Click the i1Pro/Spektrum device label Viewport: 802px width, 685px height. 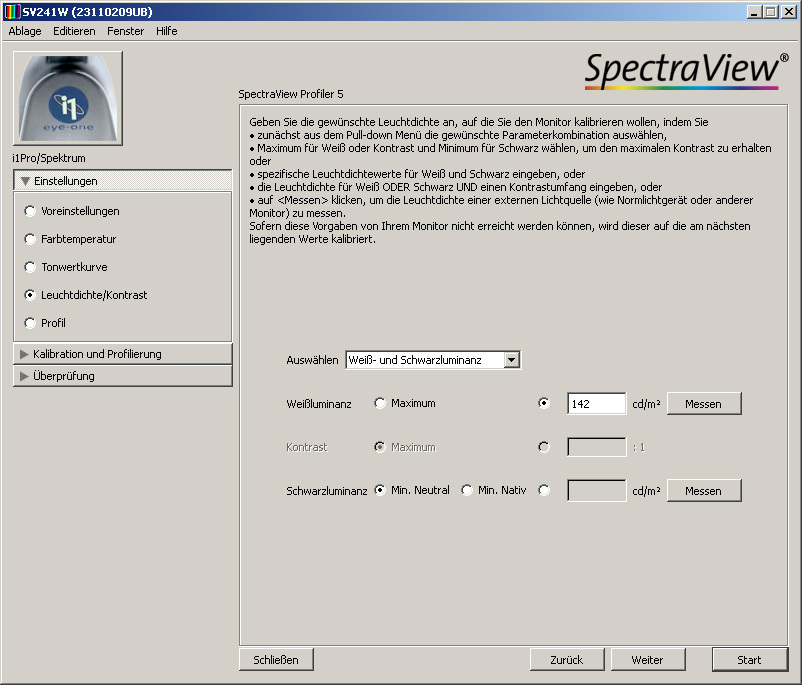point(49,158)
